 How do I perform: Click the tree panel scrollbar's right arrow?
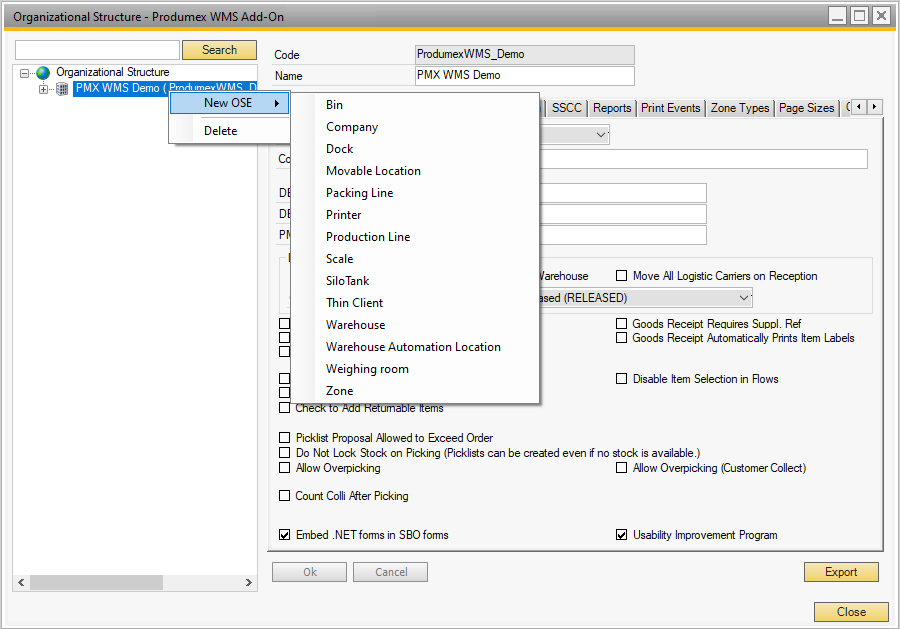click(251, 583)
